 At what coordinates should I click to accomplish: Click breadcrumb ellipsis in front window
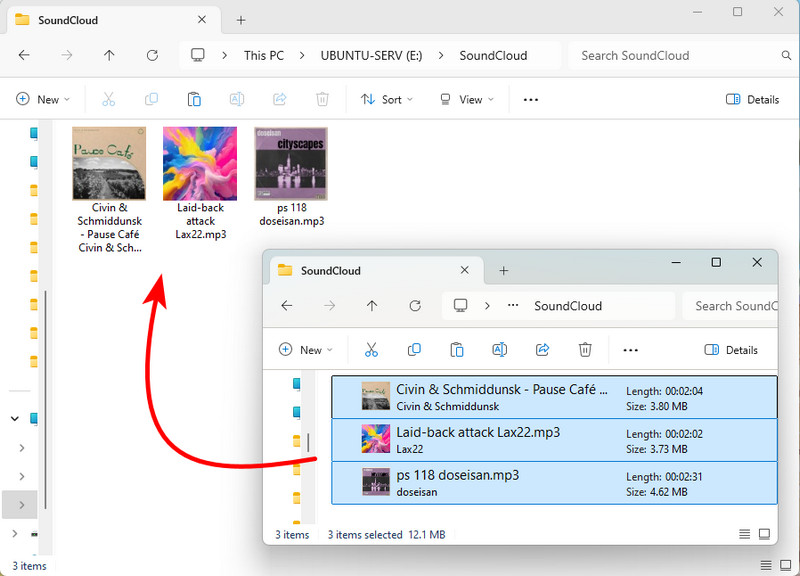pyautogui.click(x=513, y=306)
